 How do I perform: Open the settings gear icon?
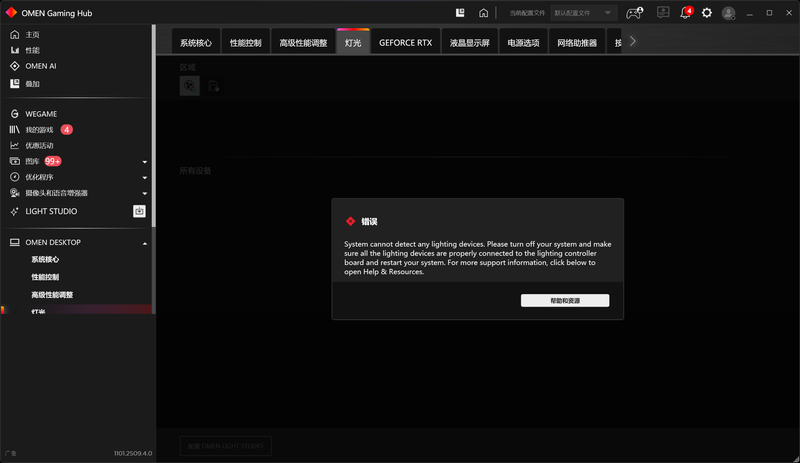(x=707, y=13)
